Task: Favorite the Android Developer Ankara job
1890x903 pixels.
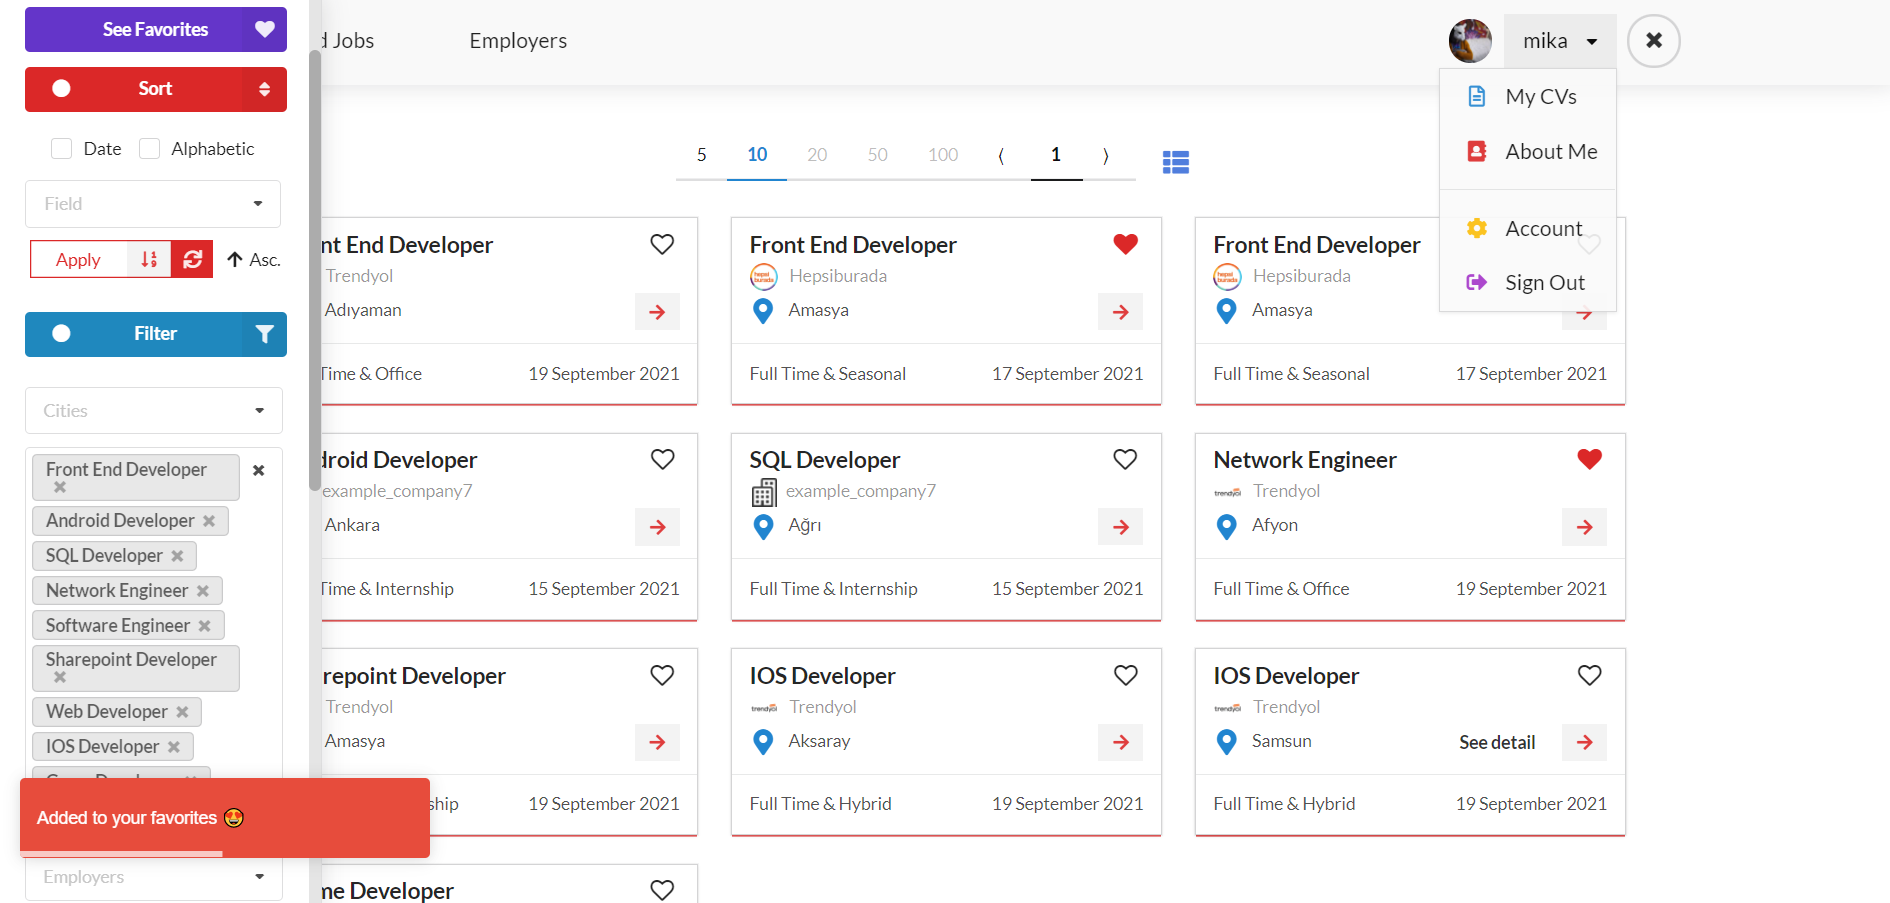Action: 662,459
